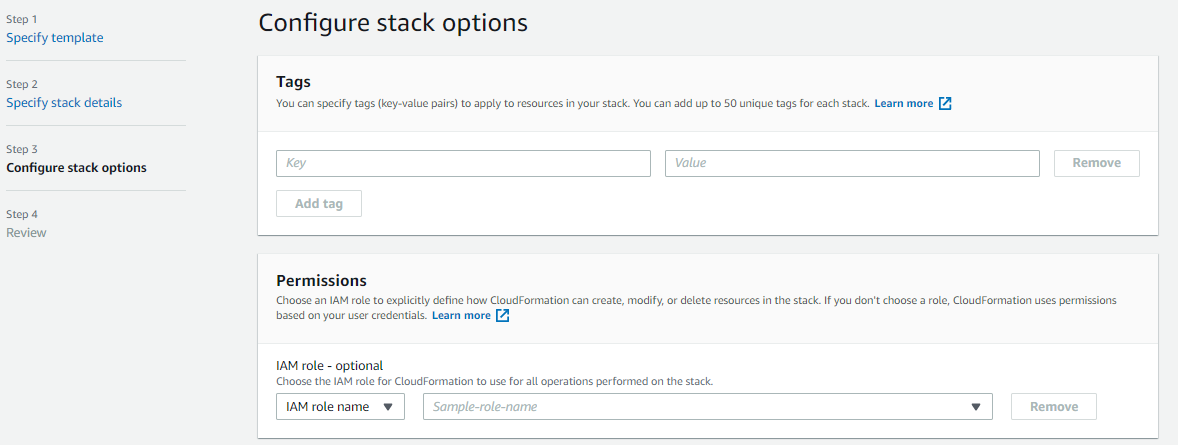Click Remove button next to tag Value
1178x445 pixels.
pyautogui.click(x=1096, y=163)
